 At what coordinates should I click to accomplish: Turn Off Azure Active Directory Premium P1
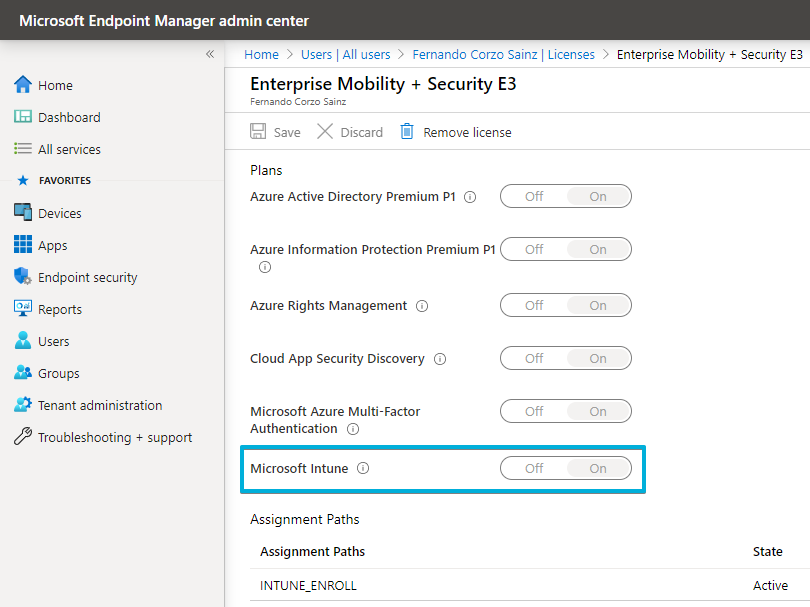click(x=534, y=196)
